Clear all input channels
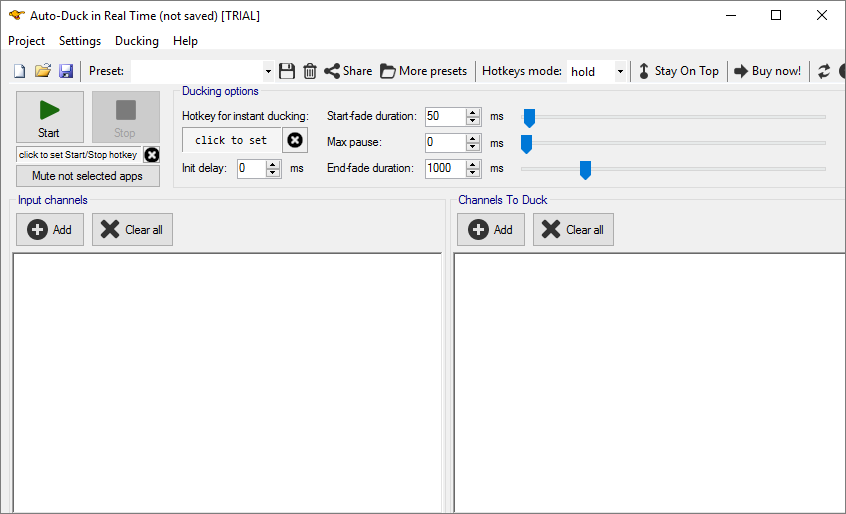846x514 pixels. [132, 230]
